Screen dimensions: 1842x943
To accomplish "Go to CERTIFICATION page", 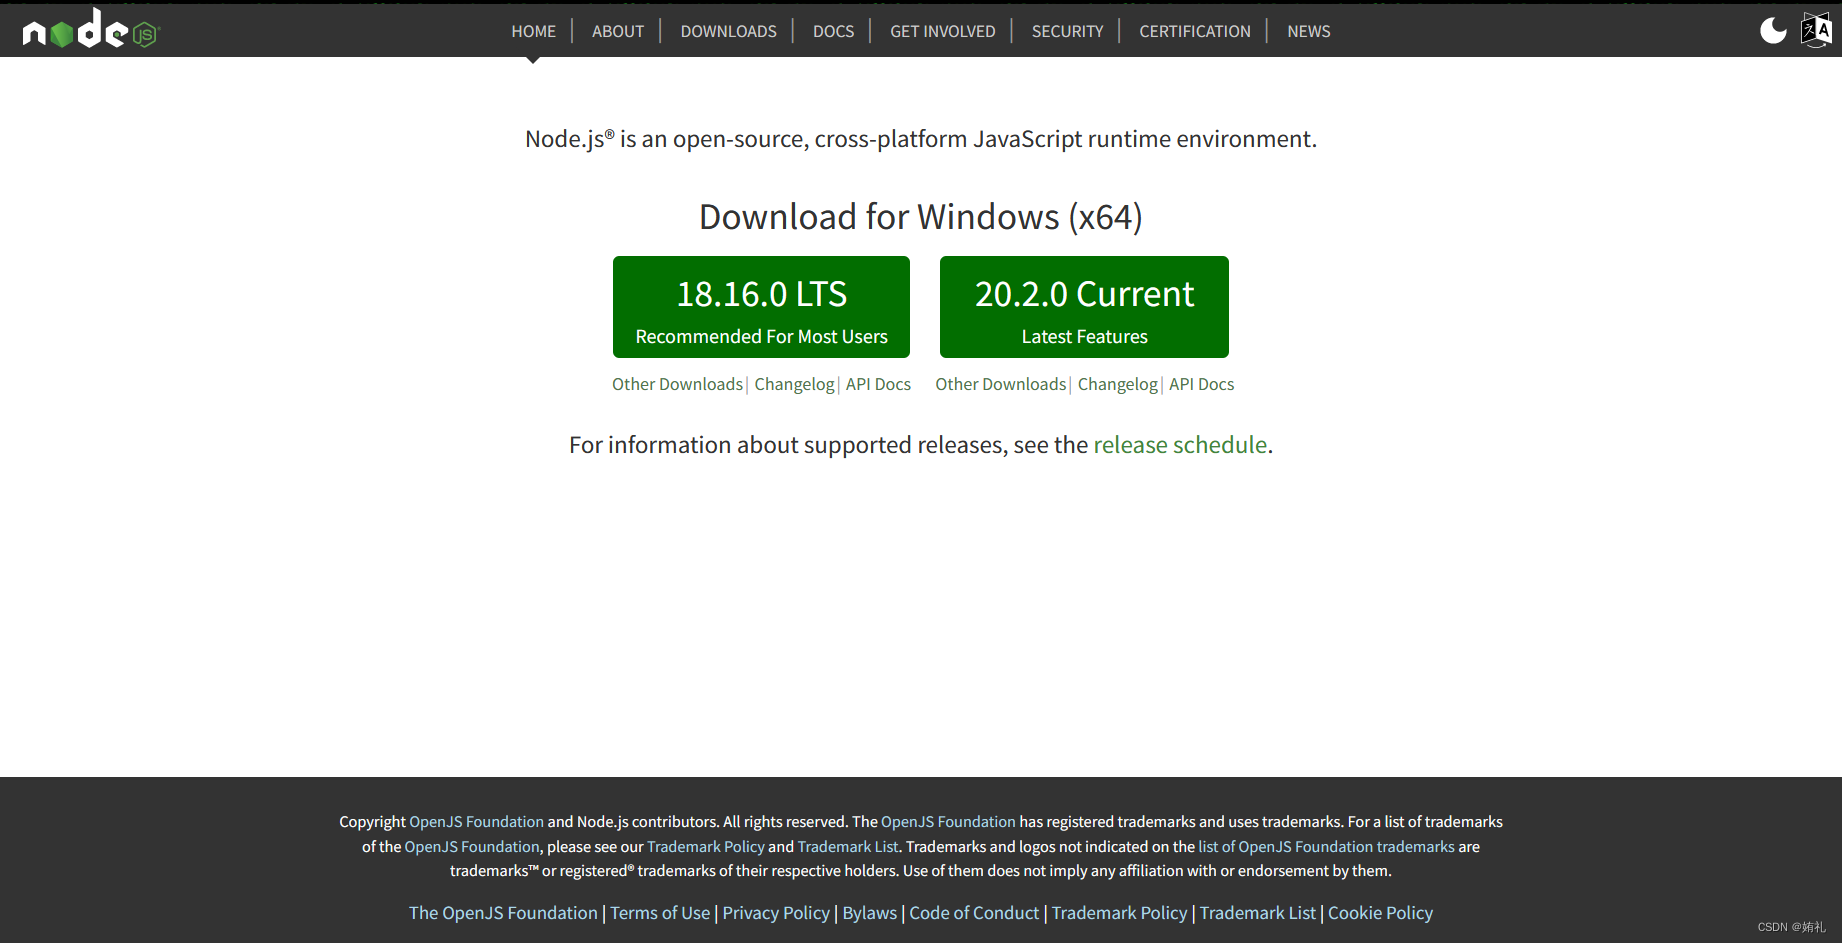I will pyautogui.click(x=1195, y=31).
